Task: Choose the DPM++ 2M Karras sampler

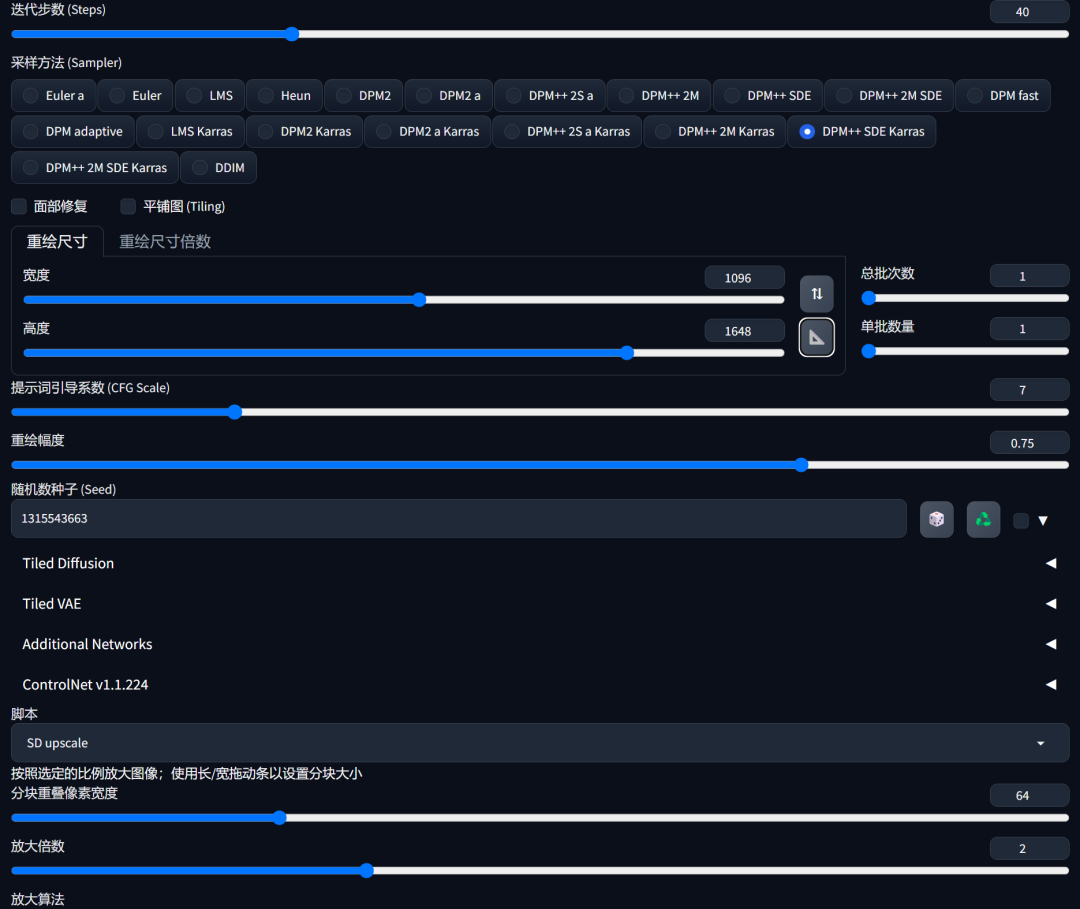Action: tap(715, 132)
